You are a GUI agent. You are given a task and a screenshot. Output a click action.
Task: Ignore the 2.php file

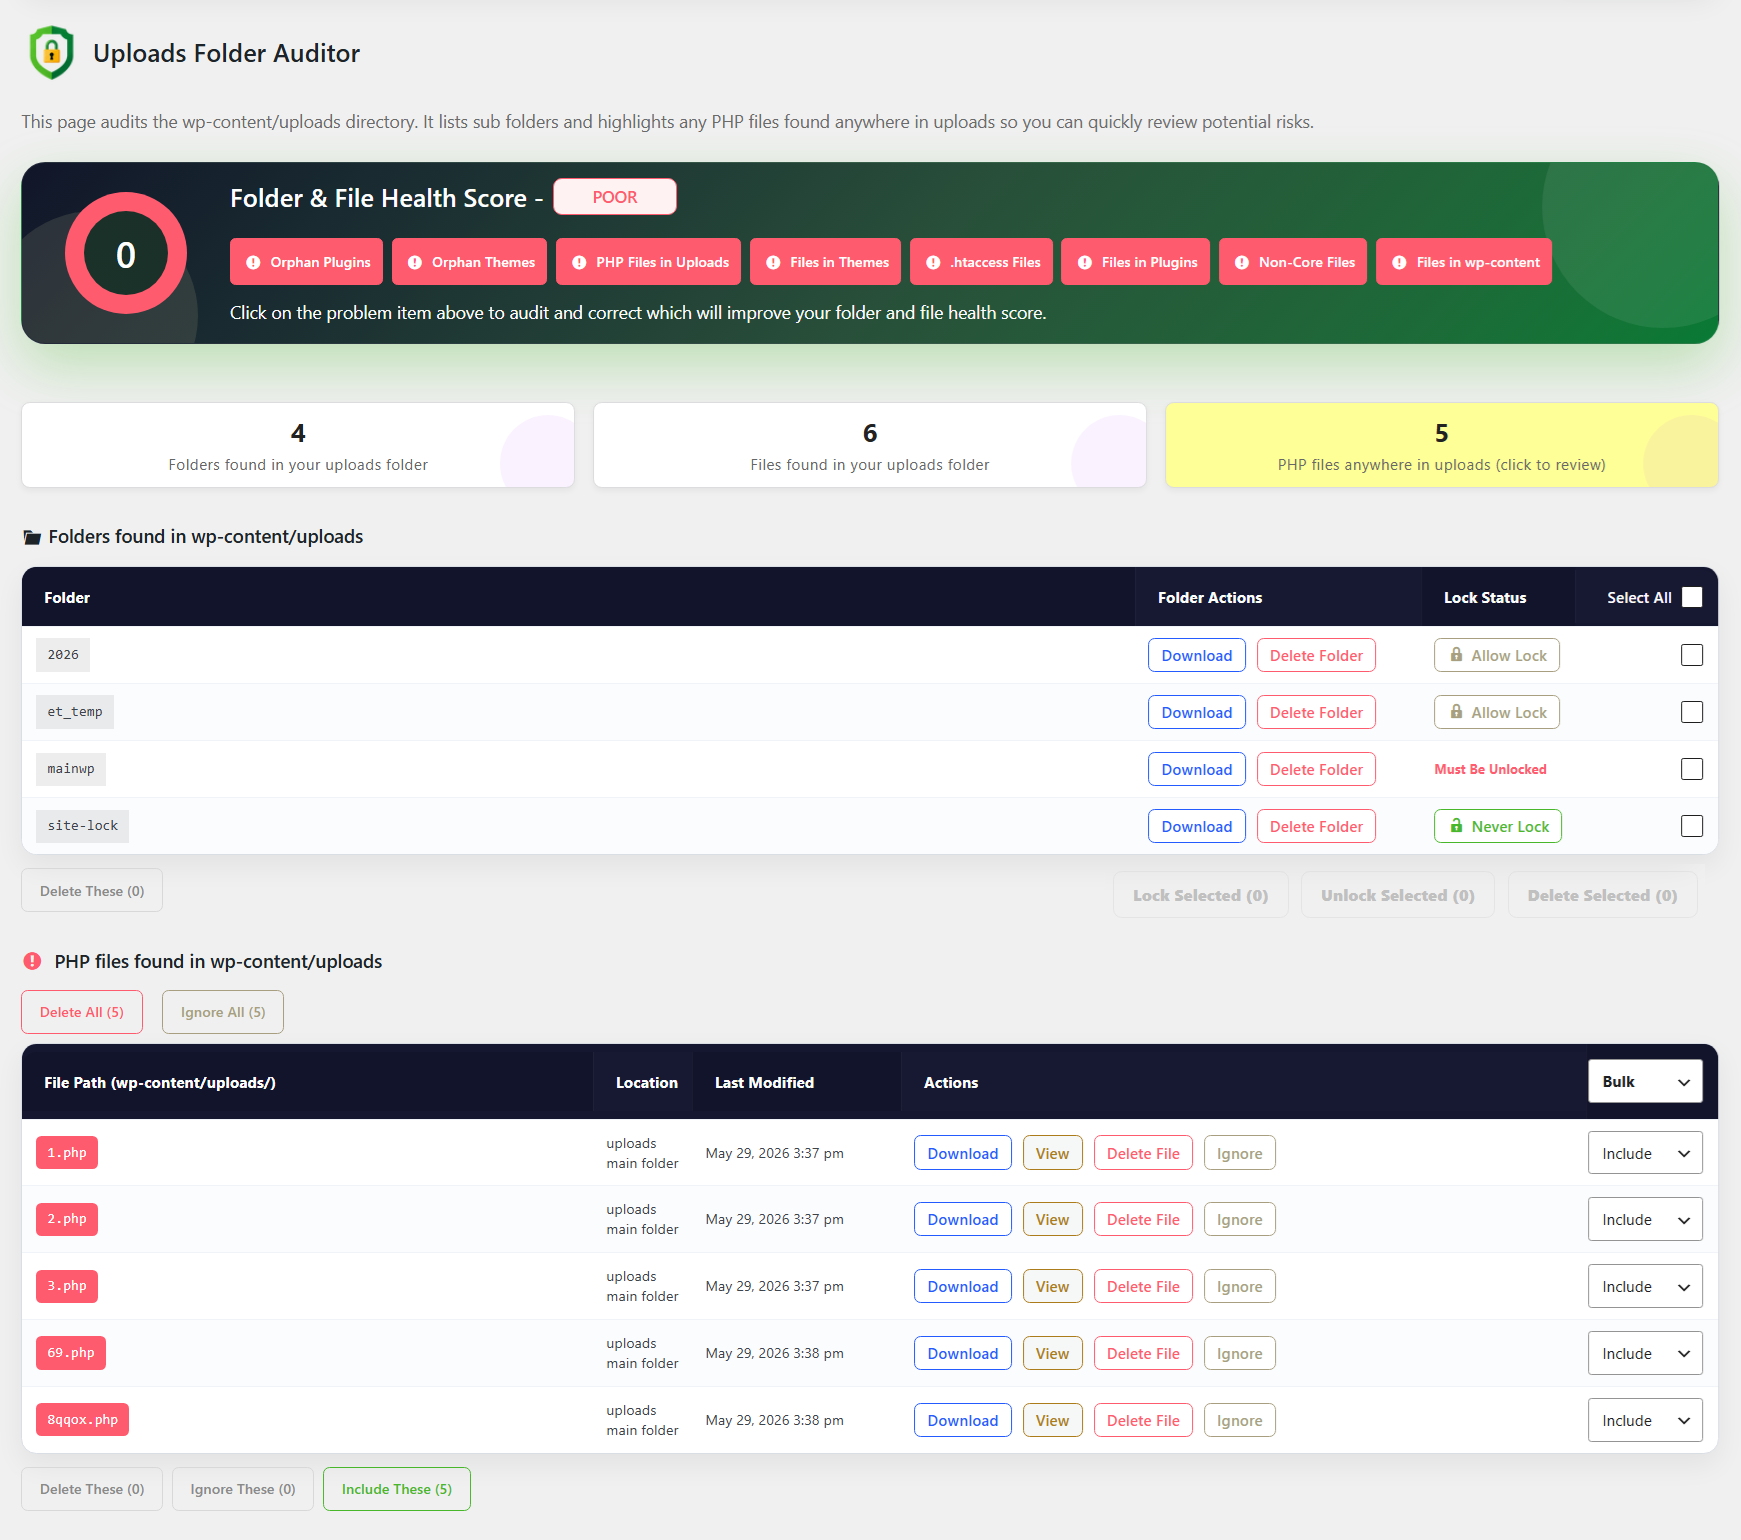1240,1219
